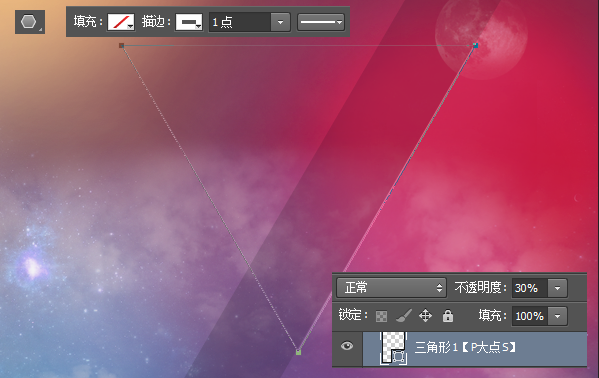Open the Fill (填充) color swatch
This screenshot has height=378, width=599.
point(121,22)
